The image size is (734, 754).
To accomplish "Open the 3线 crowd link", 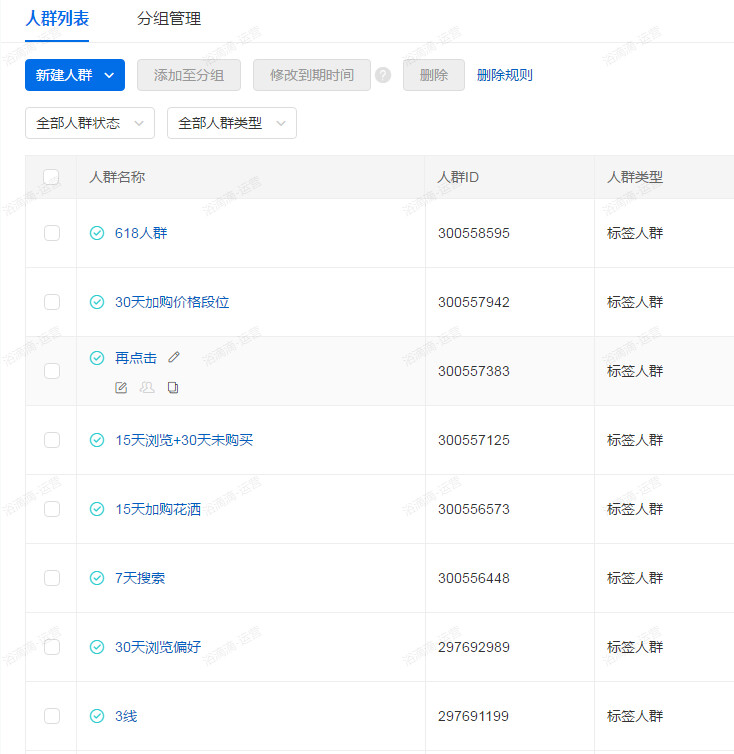I will 126,716.
